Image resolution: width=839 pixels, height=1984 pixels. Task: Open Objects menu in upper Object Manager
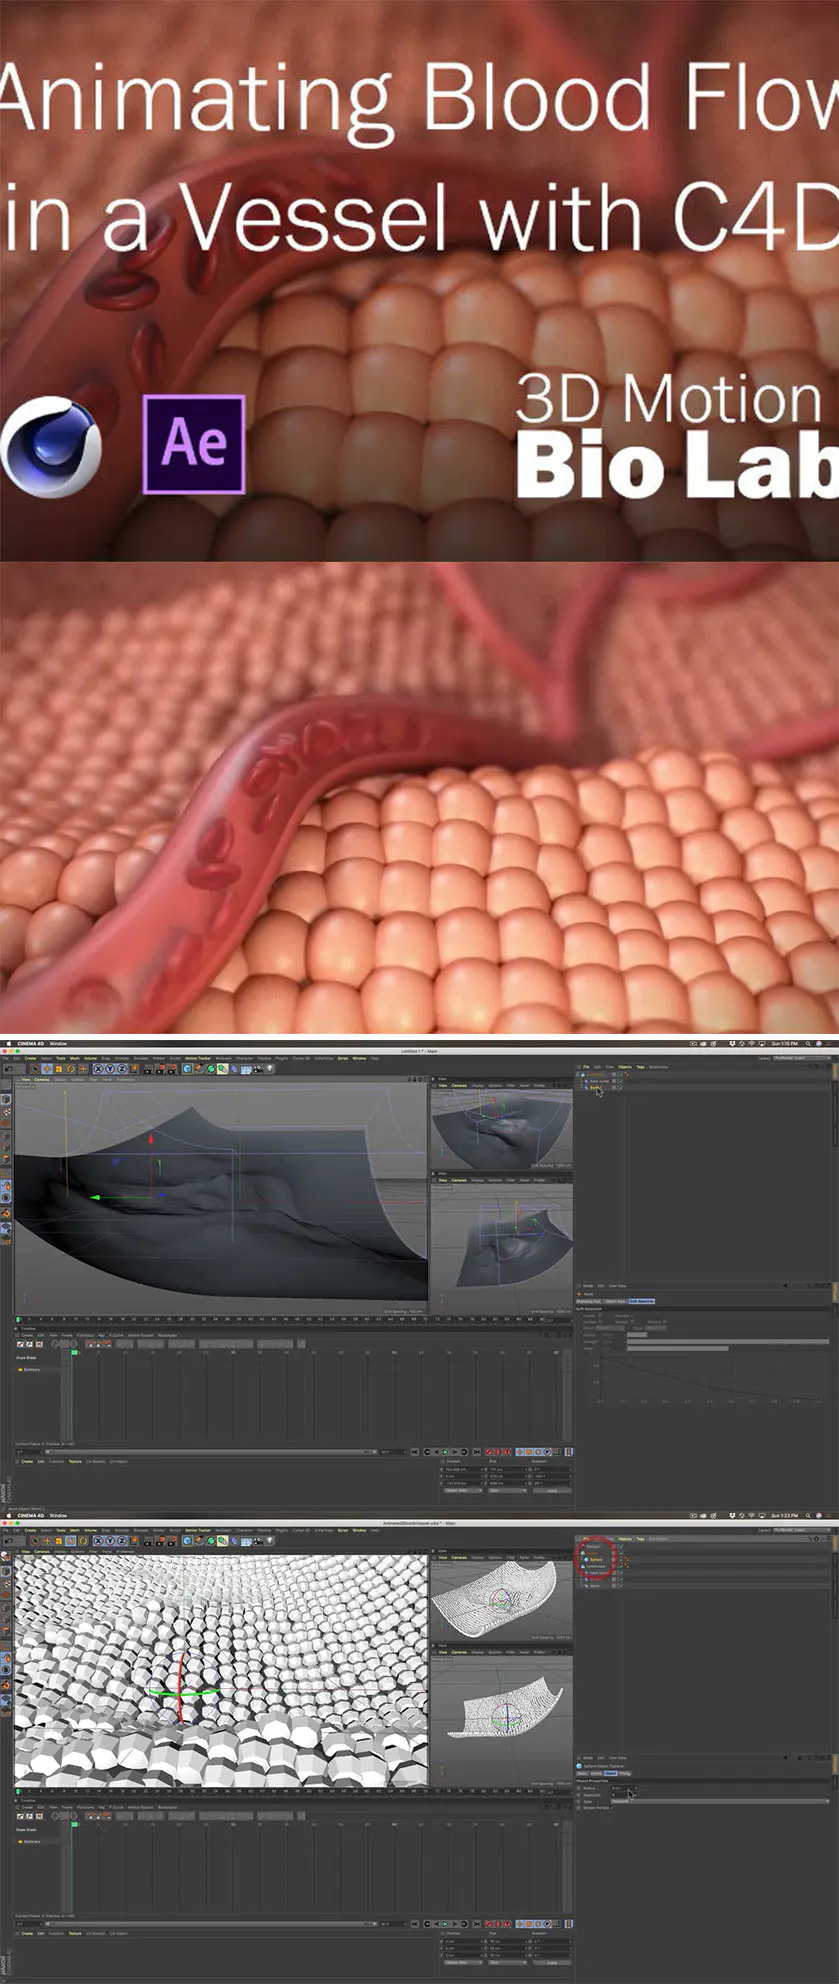(x=625, y=1067)
